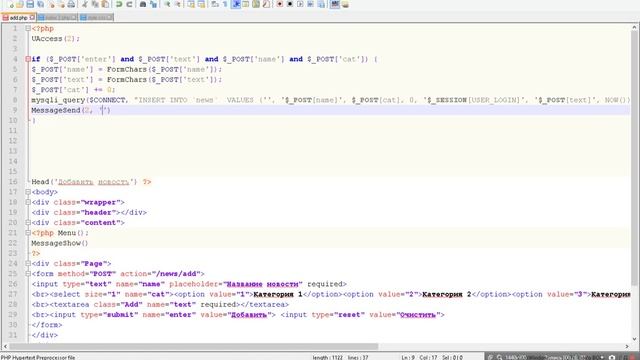The height and width of the screenshot is (360, 640).
Task: Open the document tab right of add.php
Action: click(x=57, y=18)
